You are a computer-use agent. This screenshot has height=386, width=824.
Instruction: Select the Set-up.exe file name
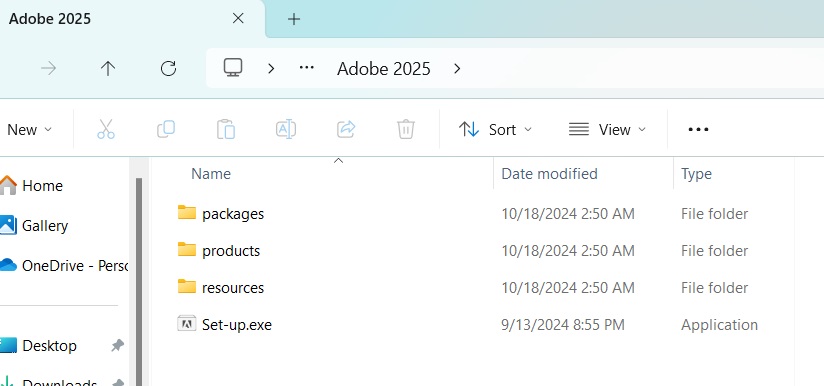tap(236, 325)
